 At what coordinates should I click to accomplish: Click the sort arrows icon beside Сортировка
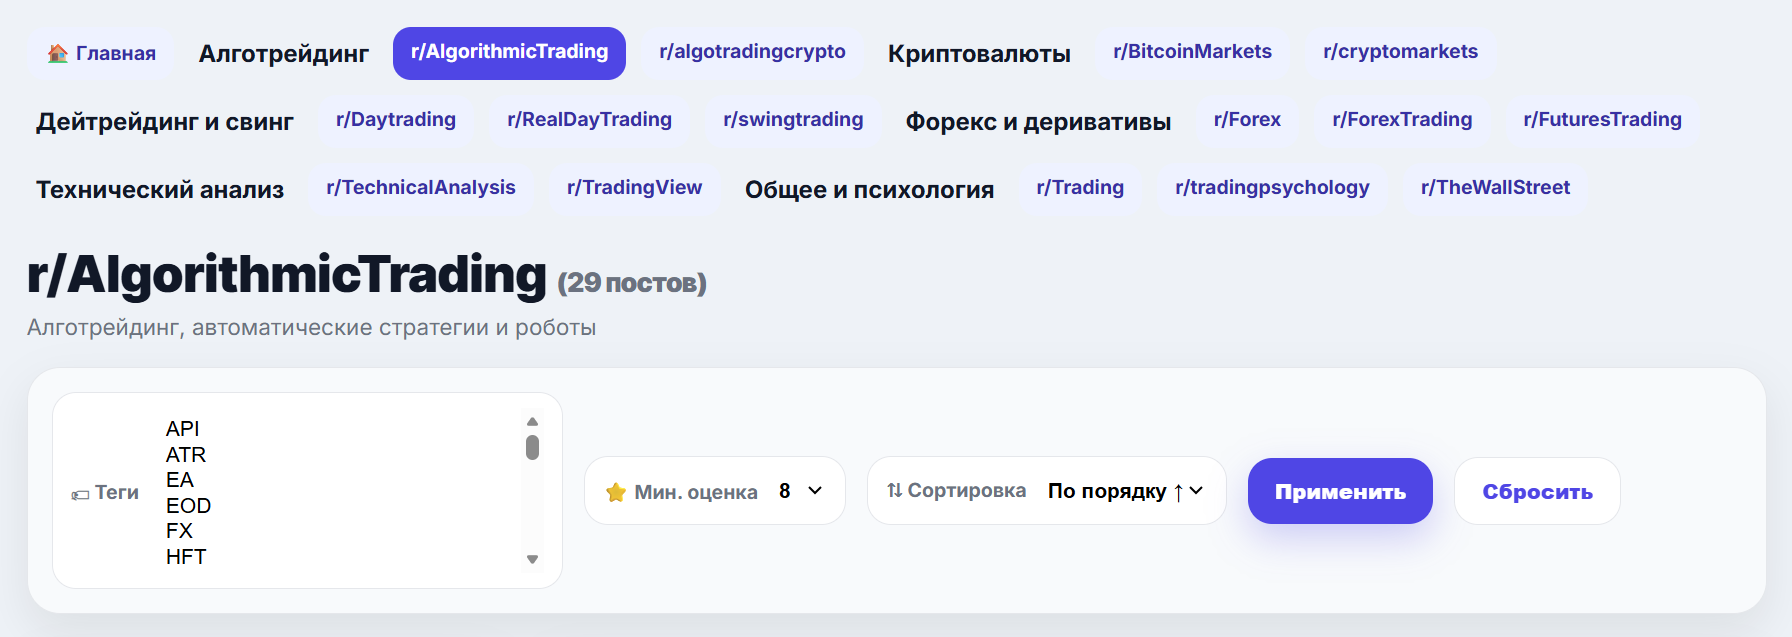(895, 490)
